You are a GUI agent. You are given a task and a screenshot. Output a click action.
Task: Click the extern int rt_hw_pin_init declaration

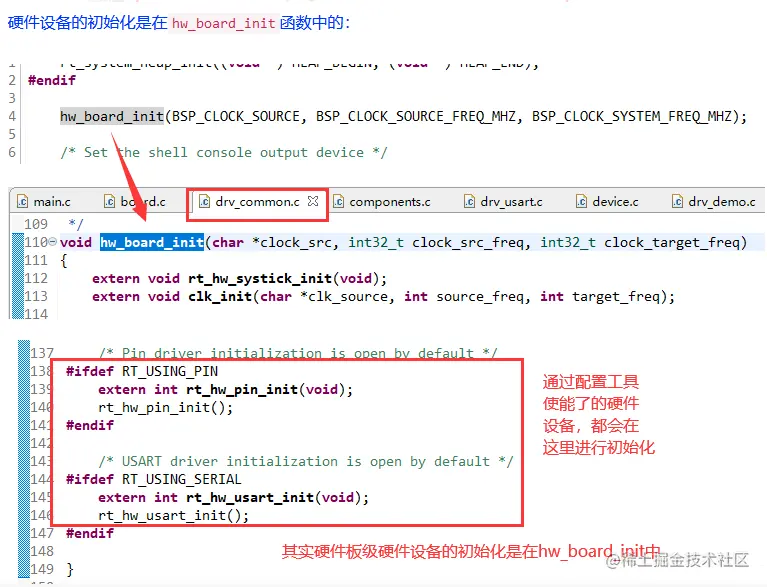click(x=226, y=389)
